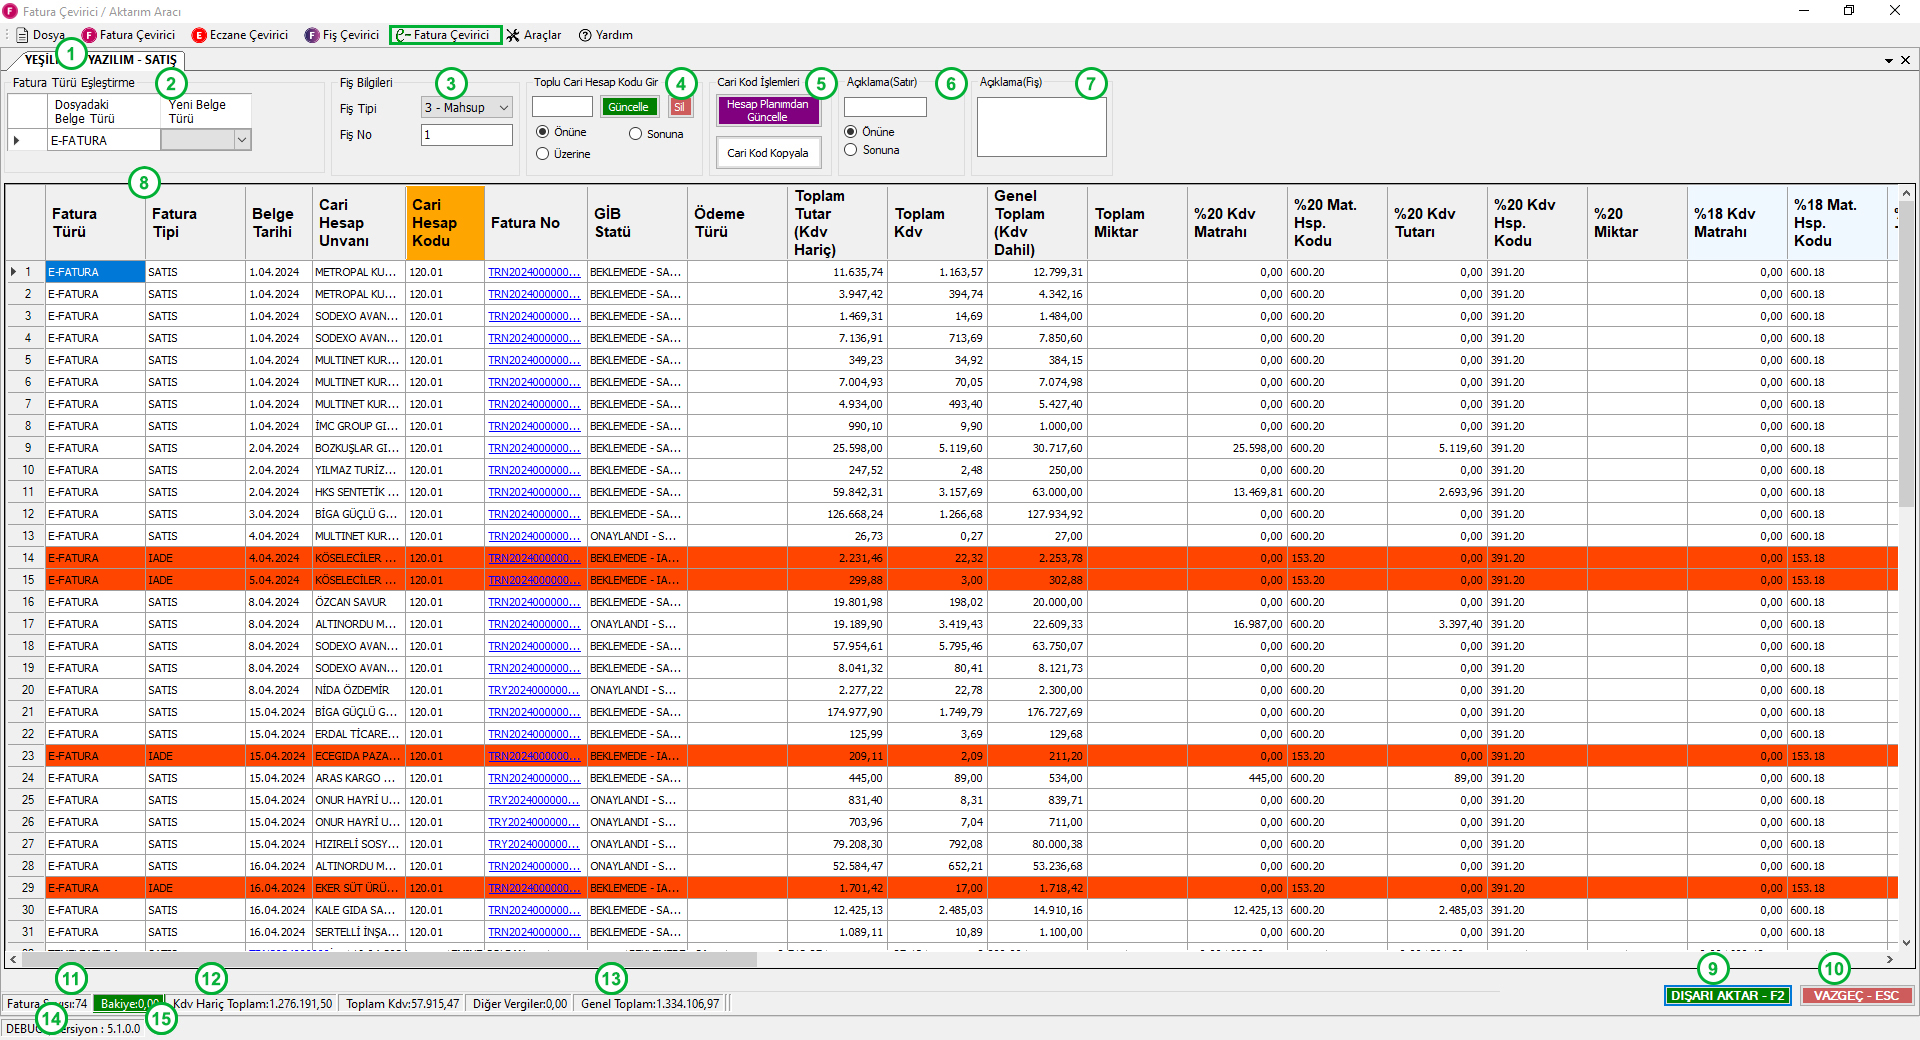Click the %18 Kdv Matrahı column header
This screenshot has width=1920, height=1040.
click(x=1737, y=222)
